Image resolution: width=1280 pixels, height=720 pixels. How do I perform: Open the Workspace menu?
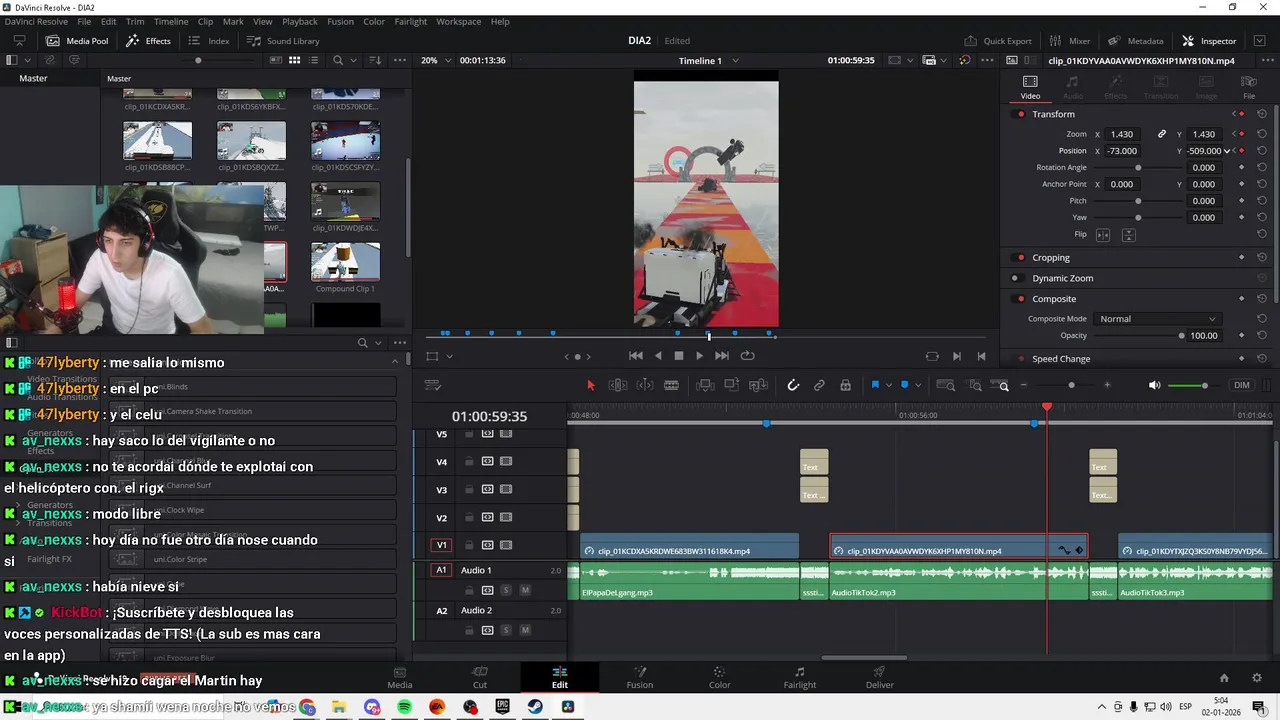[458, 21]
